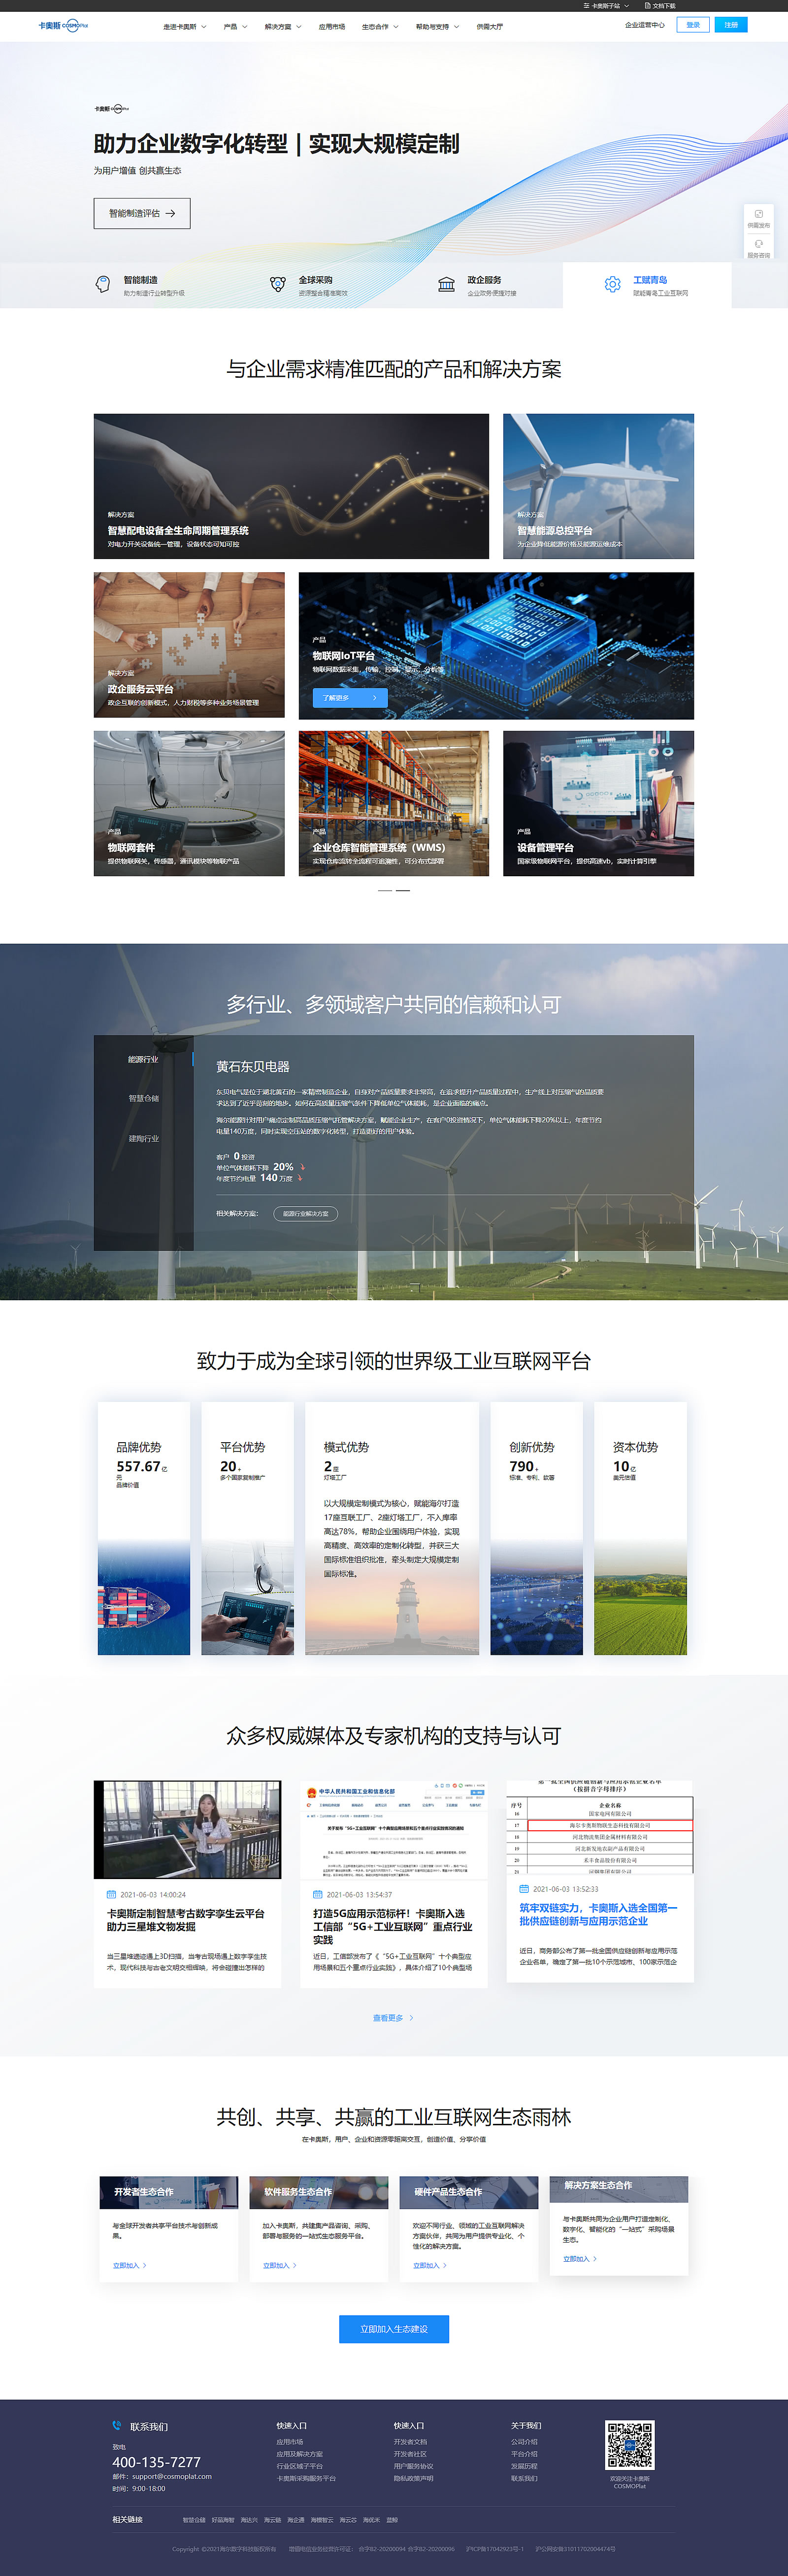Switch to the 智慧仓储 industry tab
This screenshot has width=788, height=2576.
pyautogui.click(x=143, y=1098)
